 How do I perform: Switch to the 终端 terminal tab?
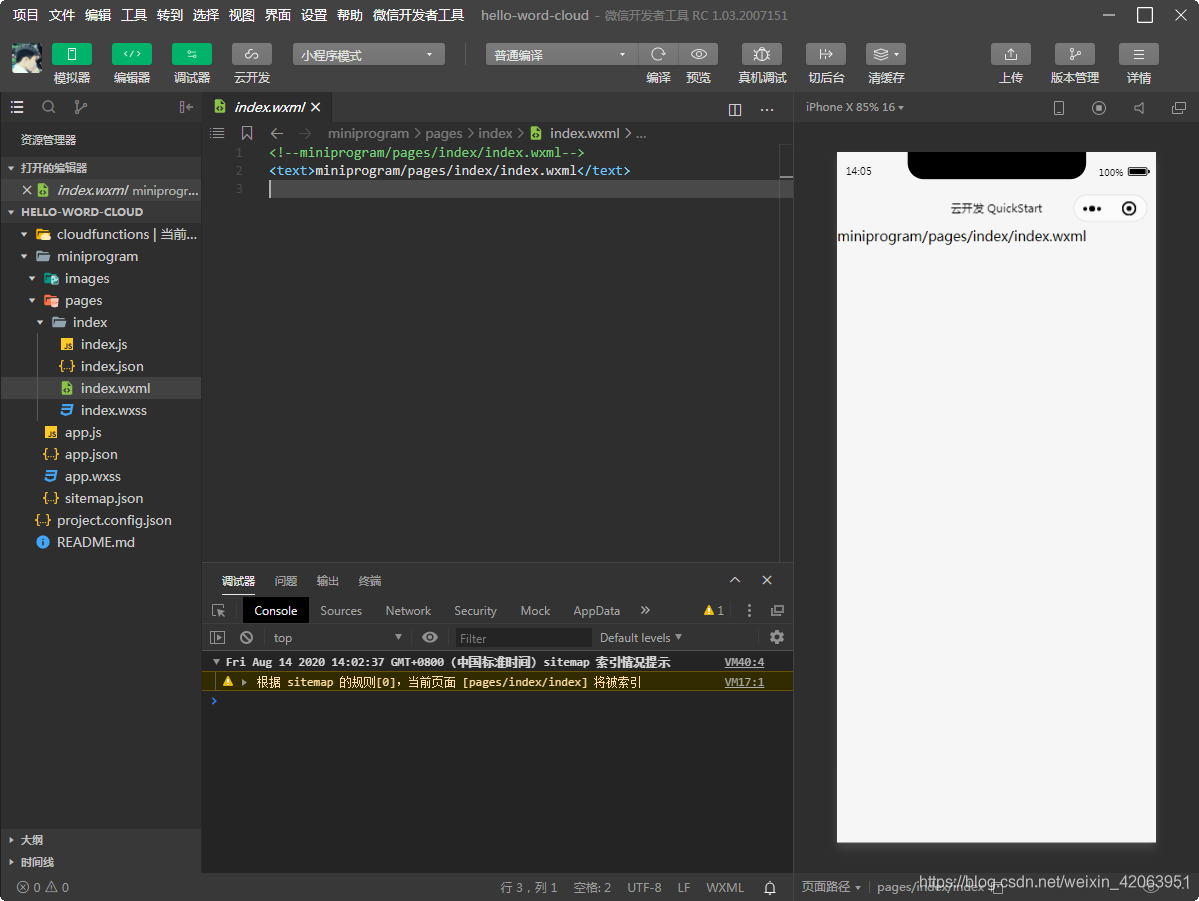[369, 581]
